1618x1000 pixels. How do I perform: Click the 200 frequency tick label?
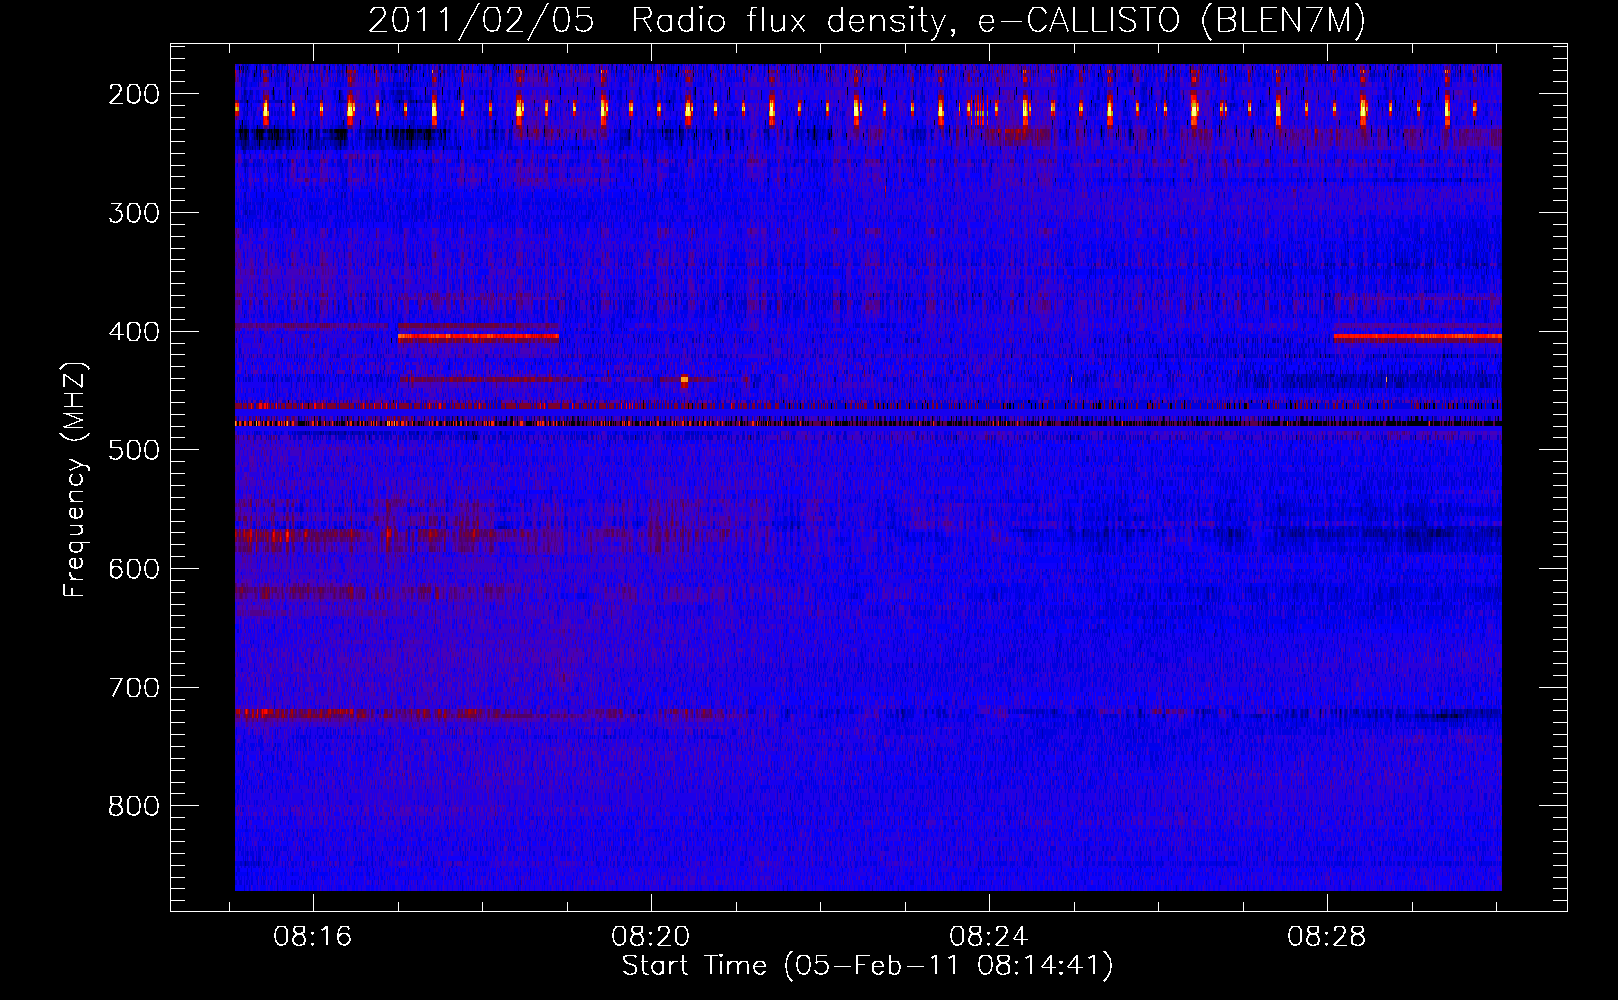(134, 94)
